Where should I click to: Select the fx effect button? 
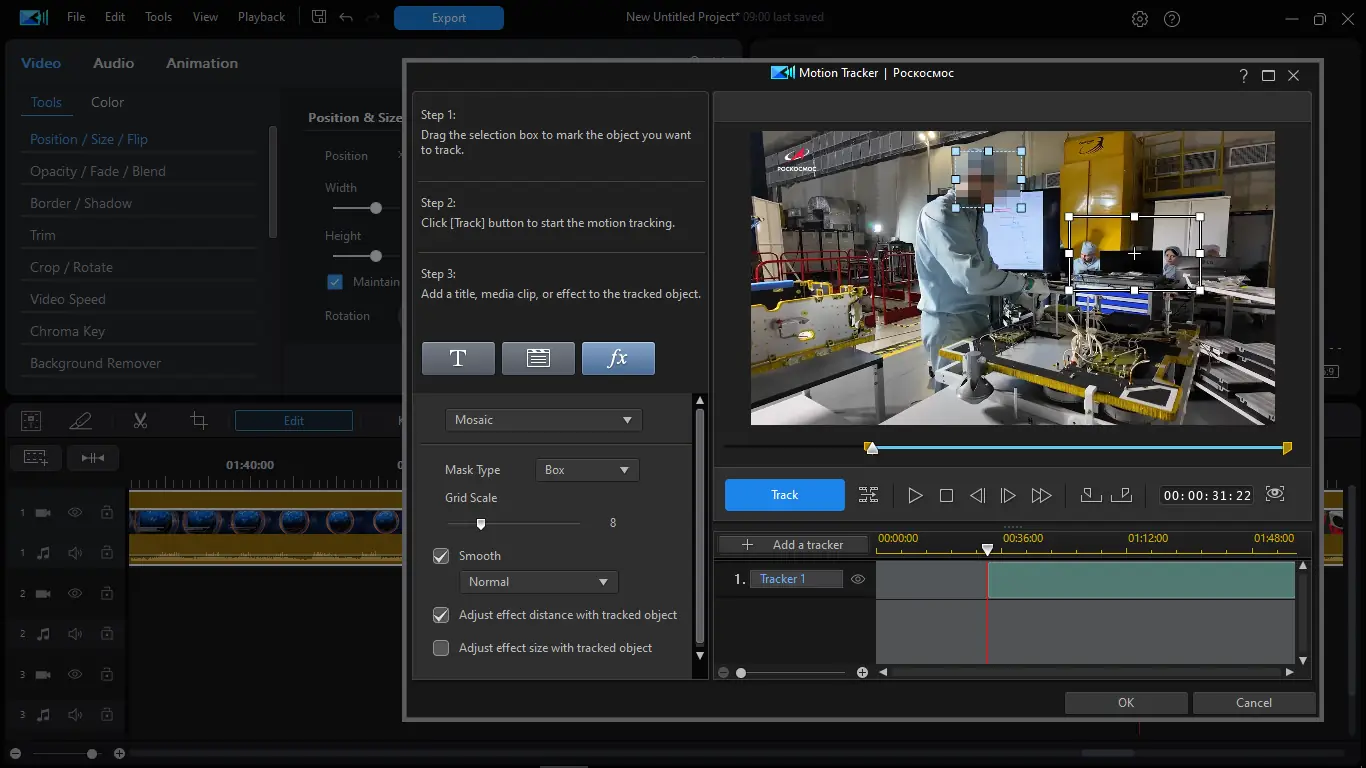pos(618,358)
